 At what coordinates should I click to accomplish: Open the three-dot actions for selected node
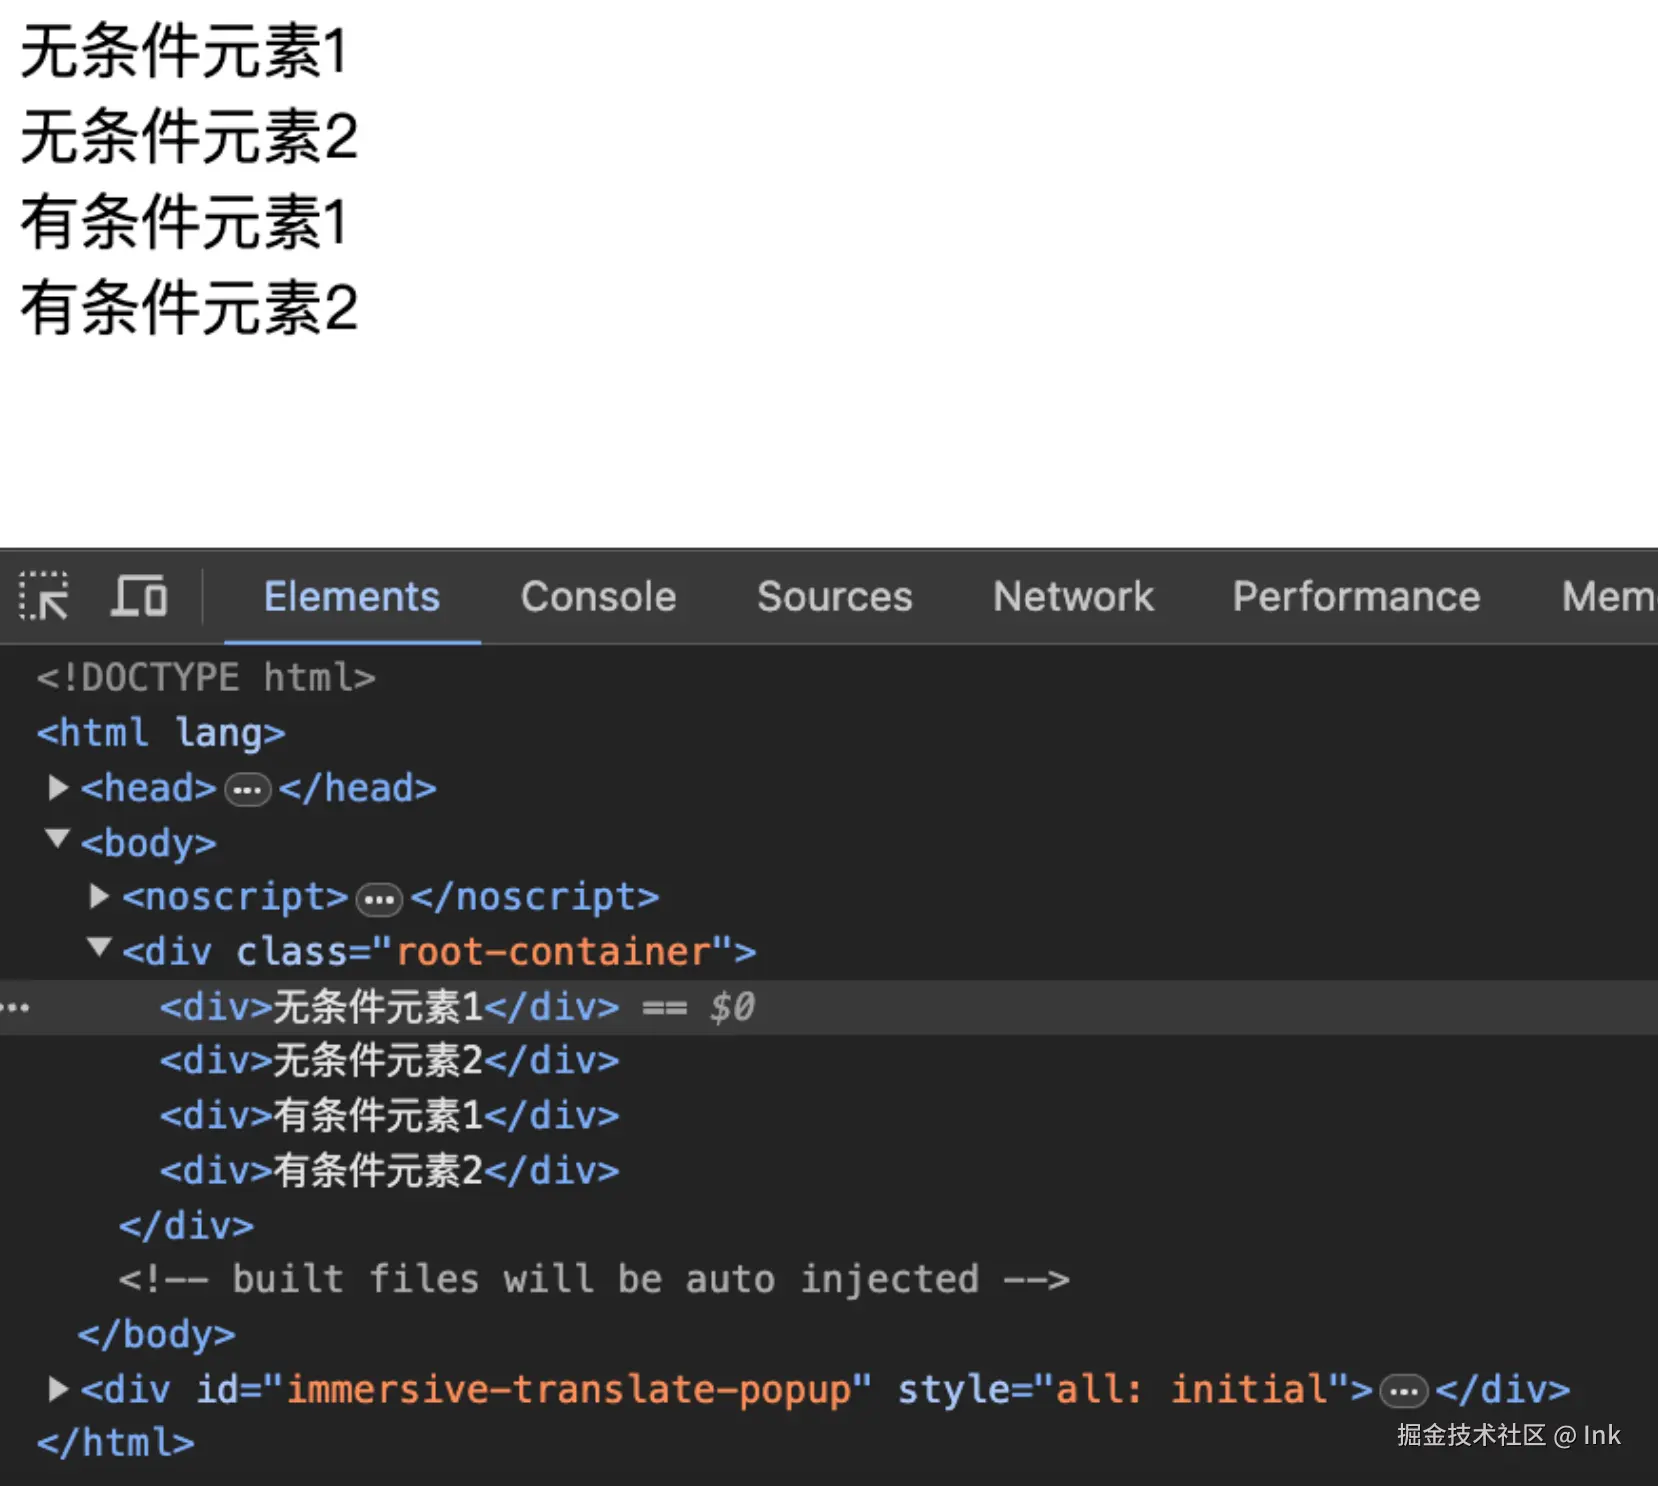point(17,1007)
